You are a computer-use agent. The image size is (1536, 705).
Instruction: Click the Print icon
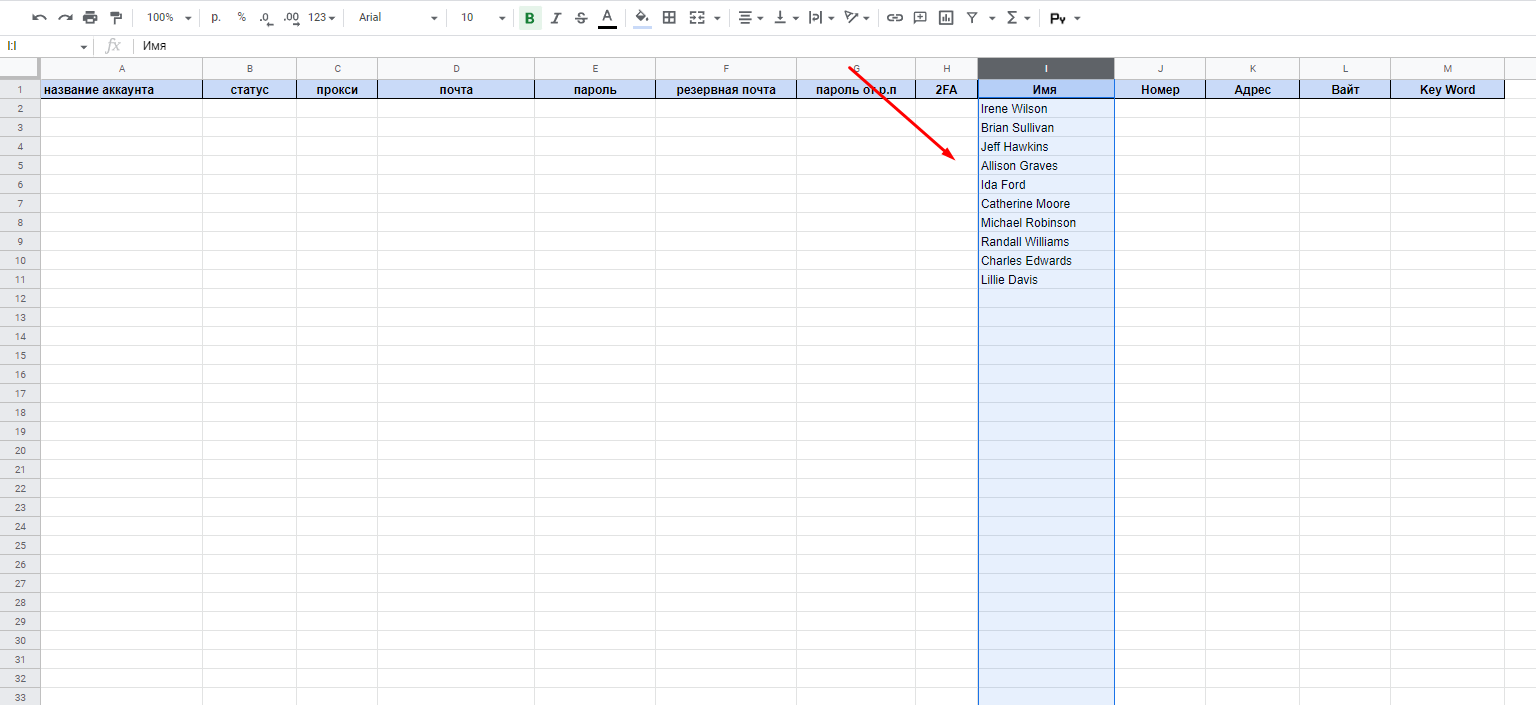click(x=91, y=18)
